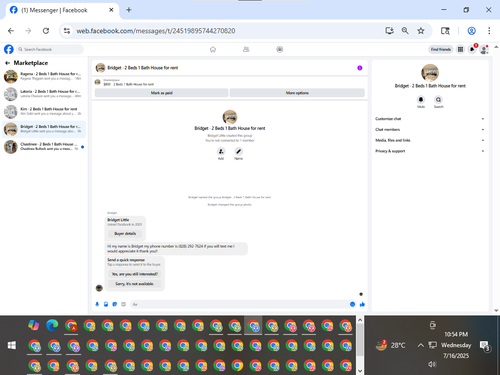Click the purple conversation info icon

coord(360,68)
